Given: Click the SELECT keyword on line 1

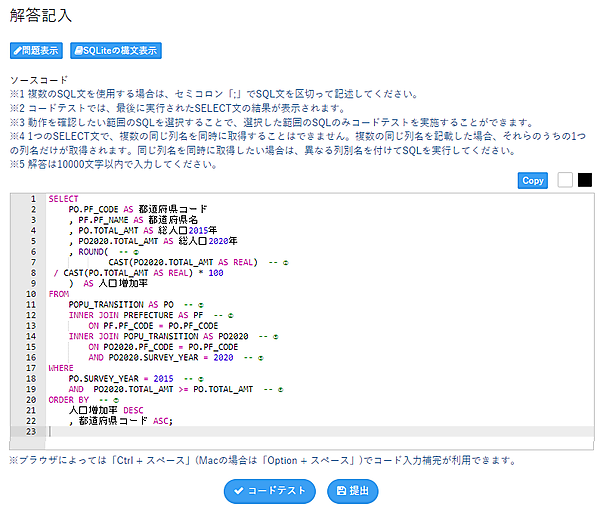Looking at the screenshot, I should pos(63,199).
